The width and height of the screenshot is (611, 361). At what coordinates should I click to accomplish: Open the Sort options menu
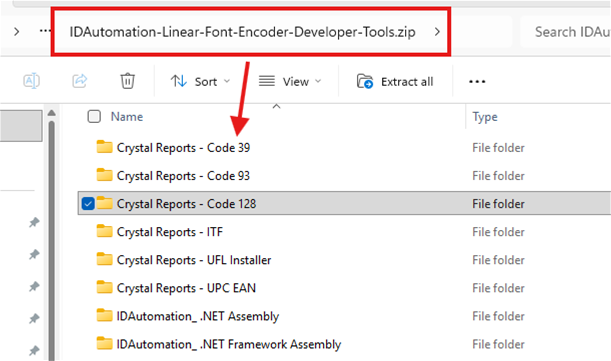point(200,81)
